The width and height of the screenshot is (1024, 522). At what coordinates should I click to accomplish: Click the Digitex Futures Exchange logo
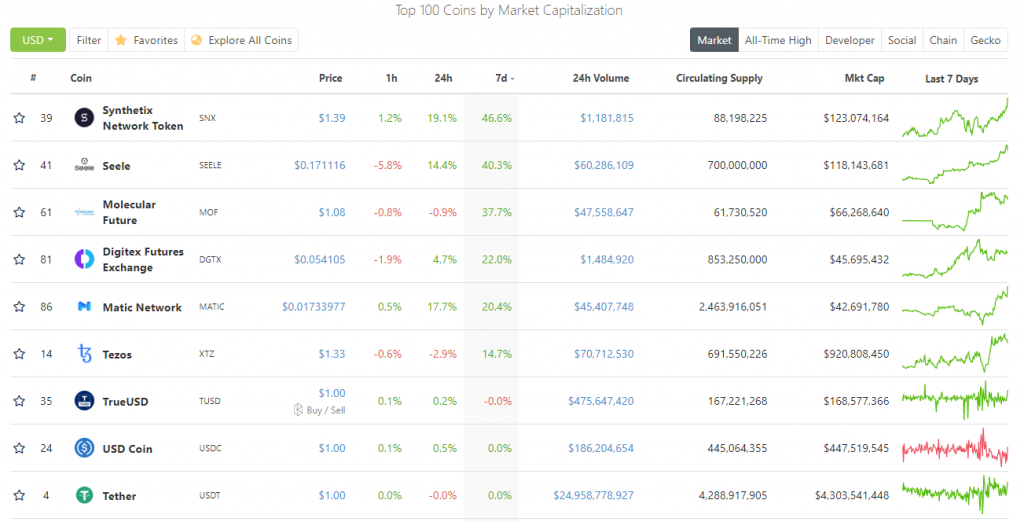click(x=84, y=259)
